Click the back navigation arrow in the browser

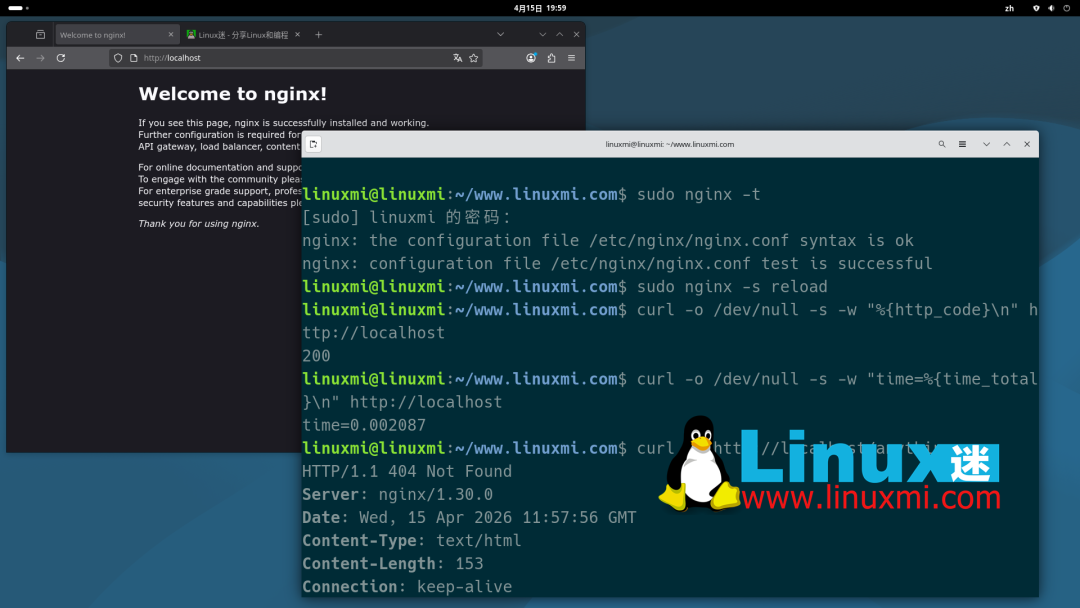click(19, 57)
